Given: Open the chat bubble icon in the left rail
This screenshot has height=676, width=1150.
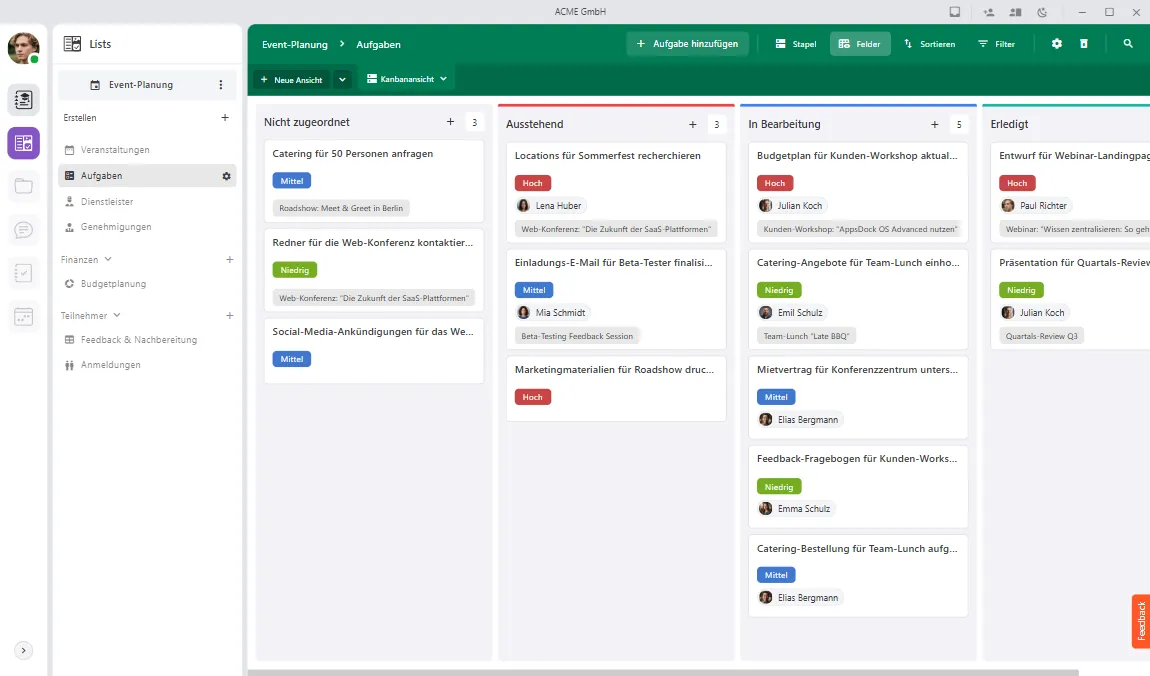Looking at the screenshot, I should (23, 230).
